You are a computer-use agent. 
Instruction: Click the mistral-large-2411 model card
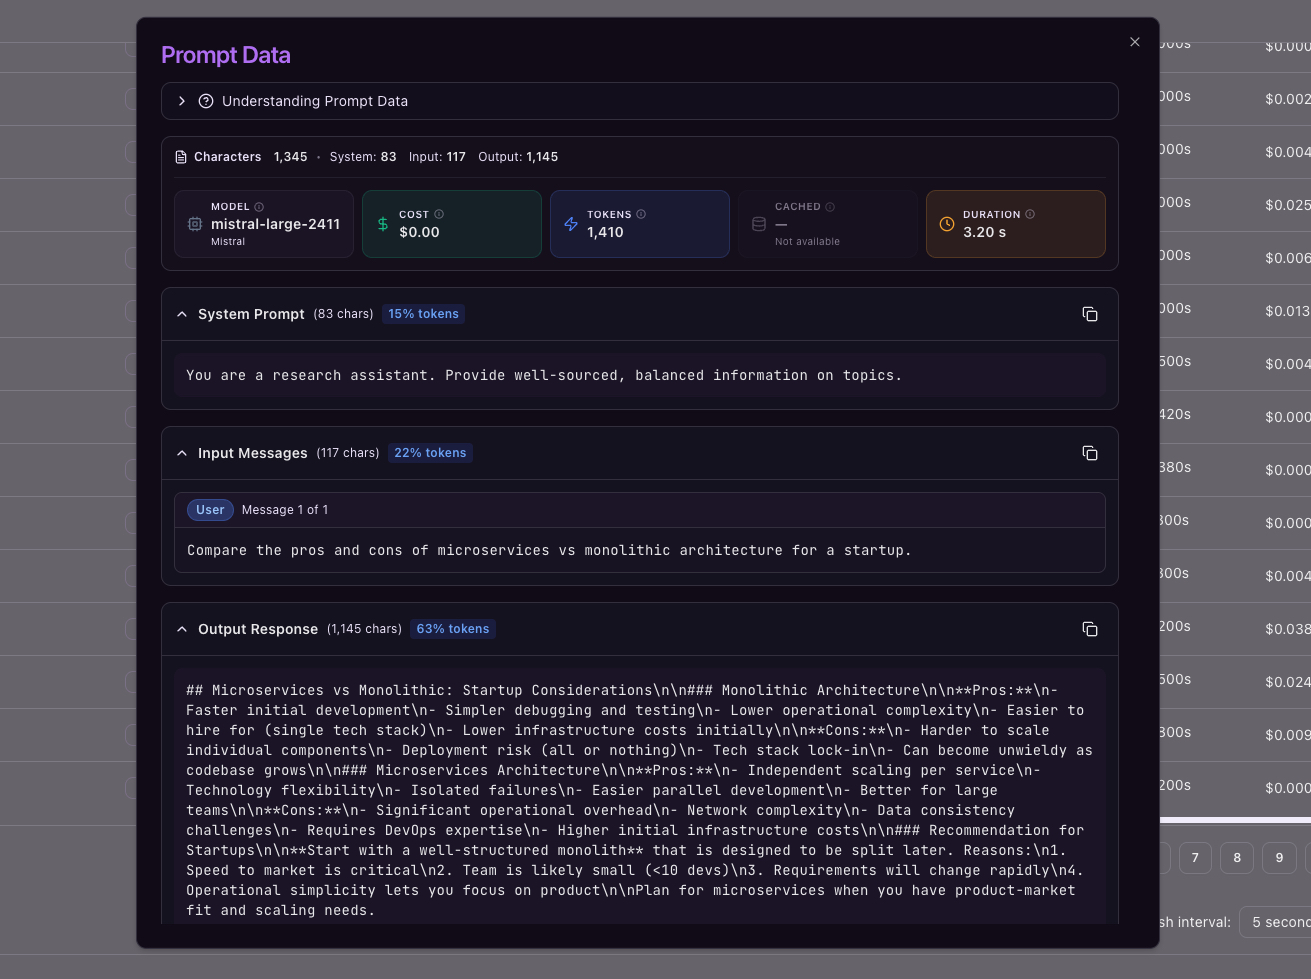264,224
